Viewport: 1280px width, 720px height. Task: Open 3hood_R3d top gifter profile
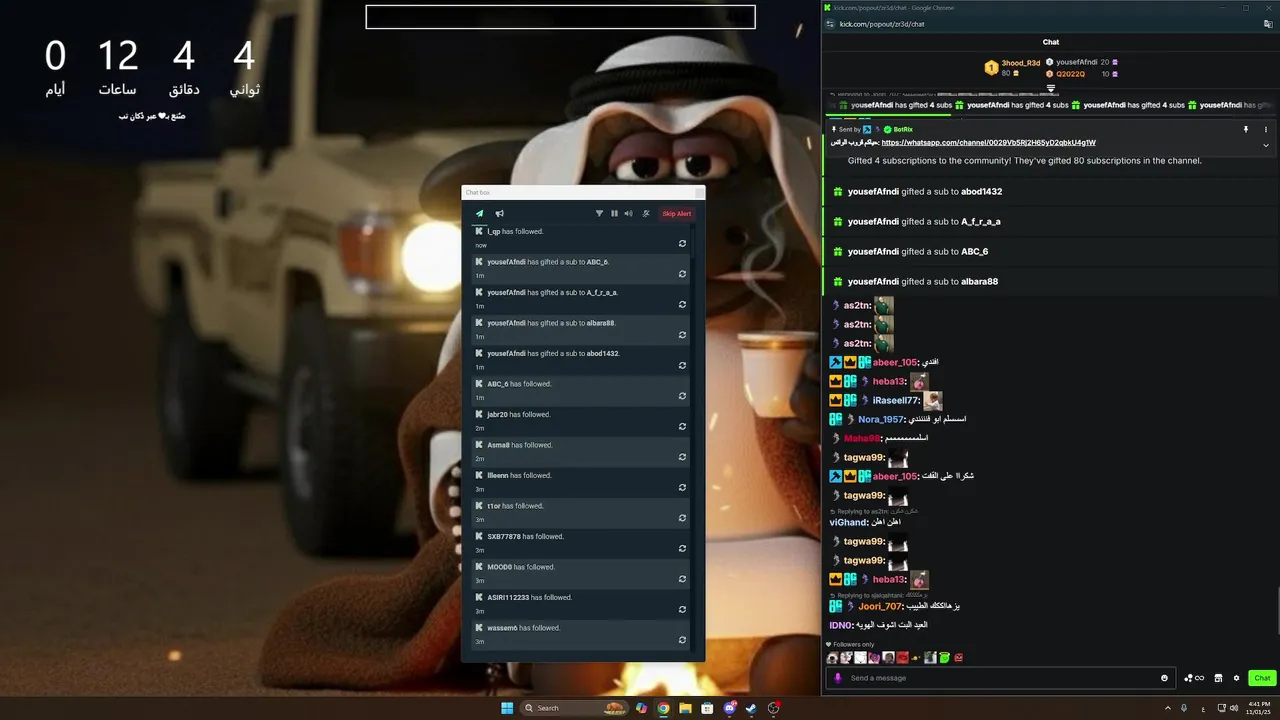[1021, 63]
